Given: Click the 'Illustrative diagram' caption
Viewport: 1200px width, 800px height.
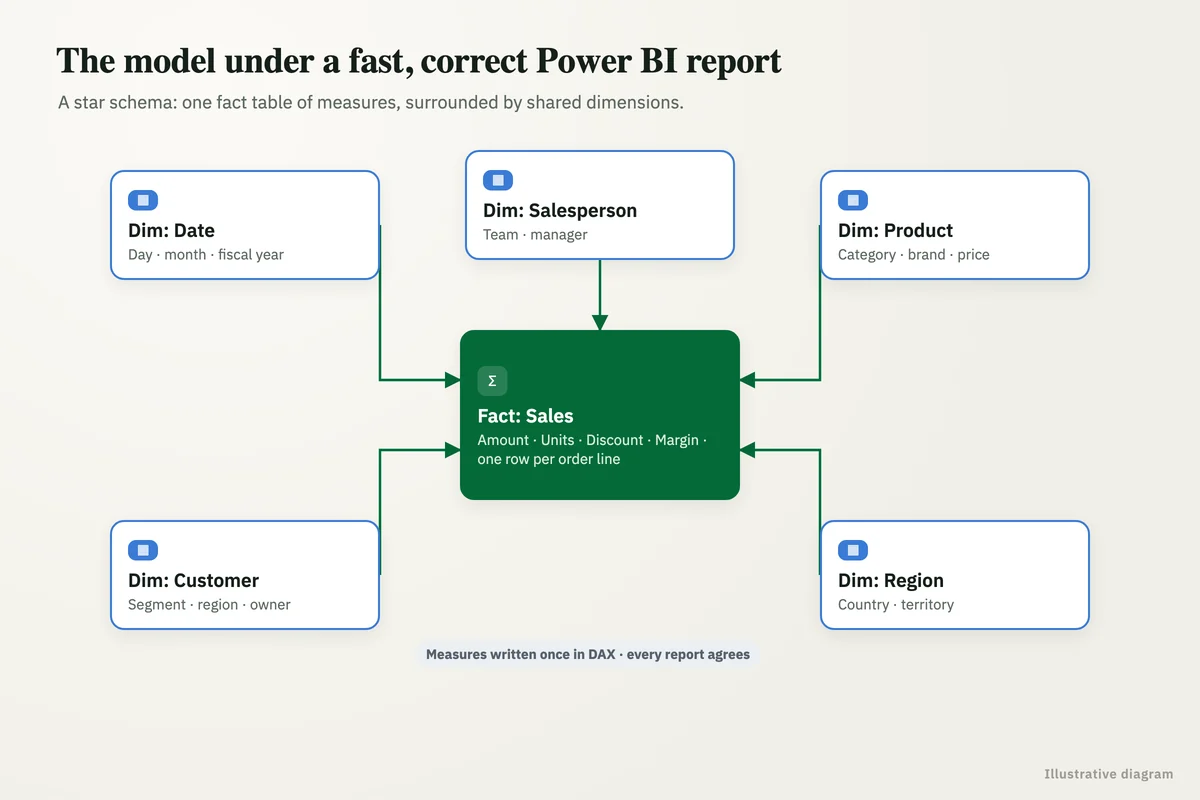Looking at the screenshot, I should [1108, 774].
